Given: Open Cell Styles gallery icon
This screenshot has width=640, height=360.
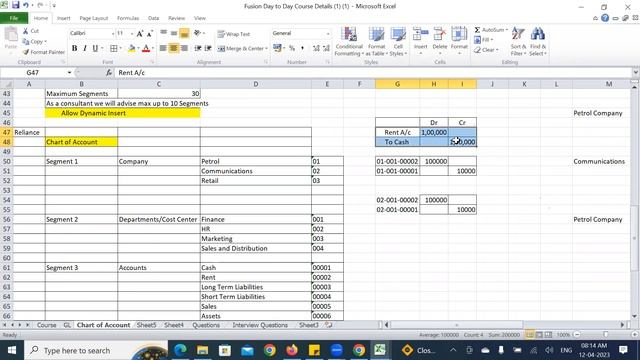Looking at the screenshot, I should (x=398, y=35).
